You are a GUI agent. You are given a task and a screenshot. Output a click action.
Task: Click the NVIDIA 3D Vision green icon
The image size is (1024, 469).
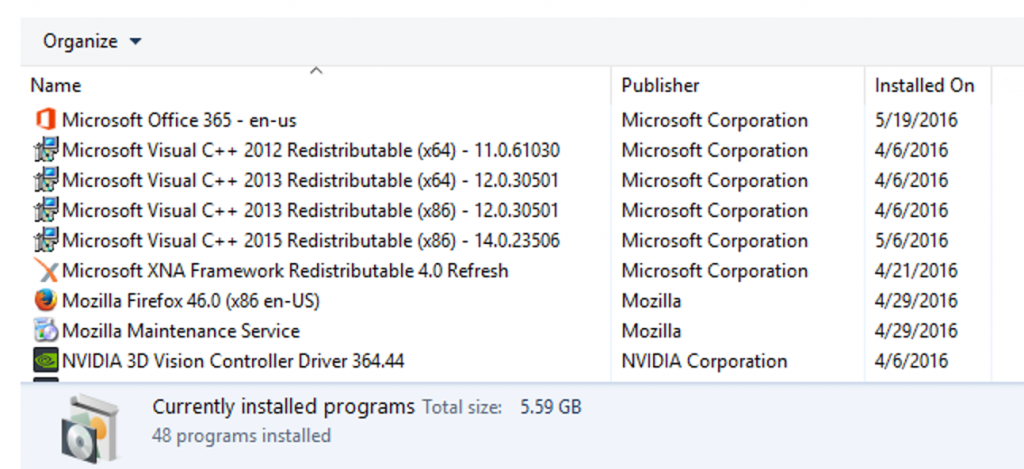[x=45, y=361]
